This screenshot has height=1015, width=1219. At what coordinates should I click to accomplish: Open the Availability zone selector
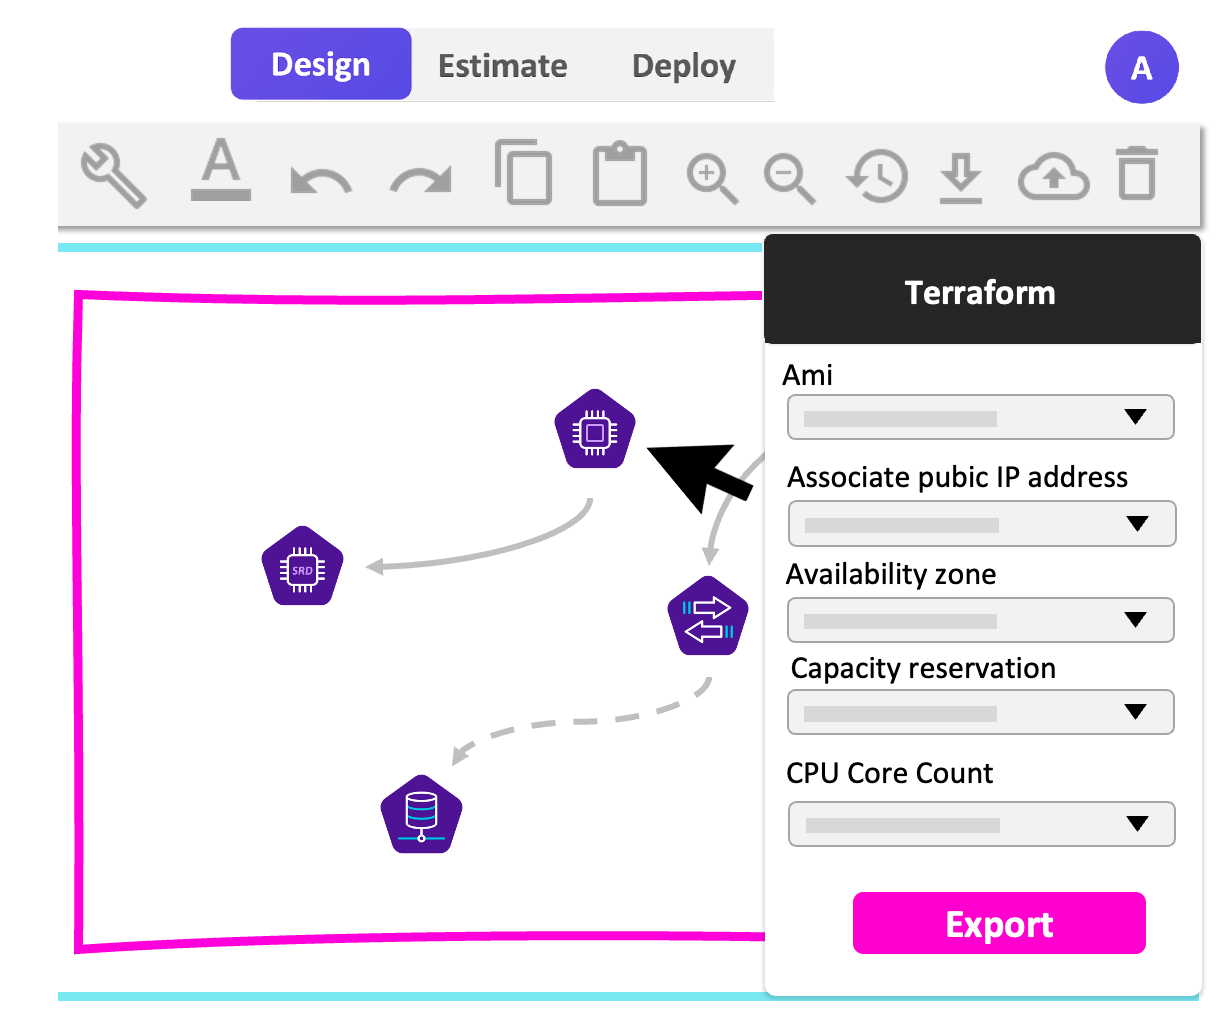pos(980,620)
